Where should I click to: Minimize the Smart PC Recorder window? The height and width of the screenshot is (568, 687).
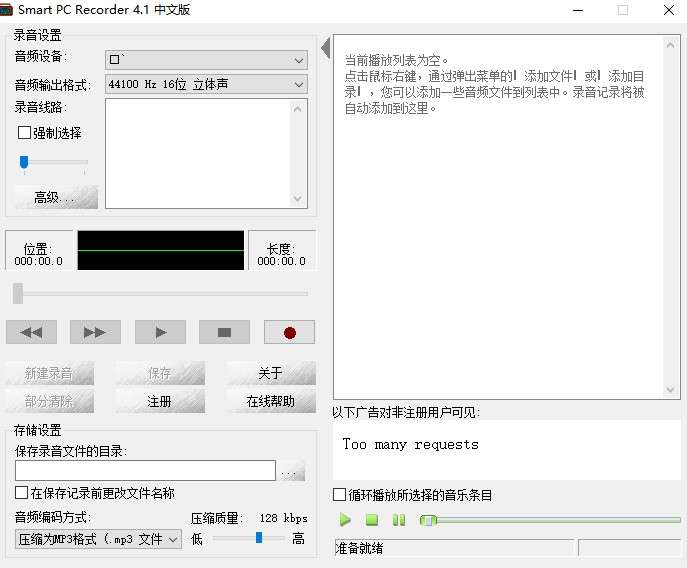click(x=578, y=10)
